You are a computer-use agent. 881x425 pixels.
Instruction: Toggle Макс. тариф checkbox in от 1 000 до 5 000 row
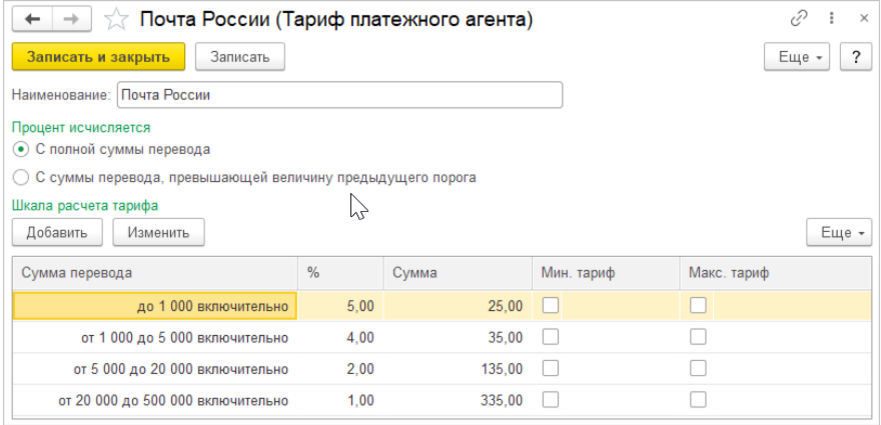pos(698,337)
